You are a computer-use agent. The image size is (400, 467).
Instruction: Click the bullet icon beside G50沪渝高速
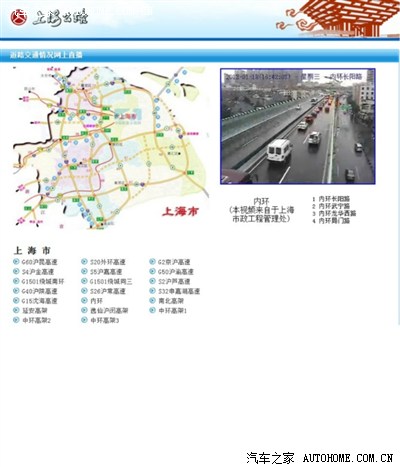(152, 271)
